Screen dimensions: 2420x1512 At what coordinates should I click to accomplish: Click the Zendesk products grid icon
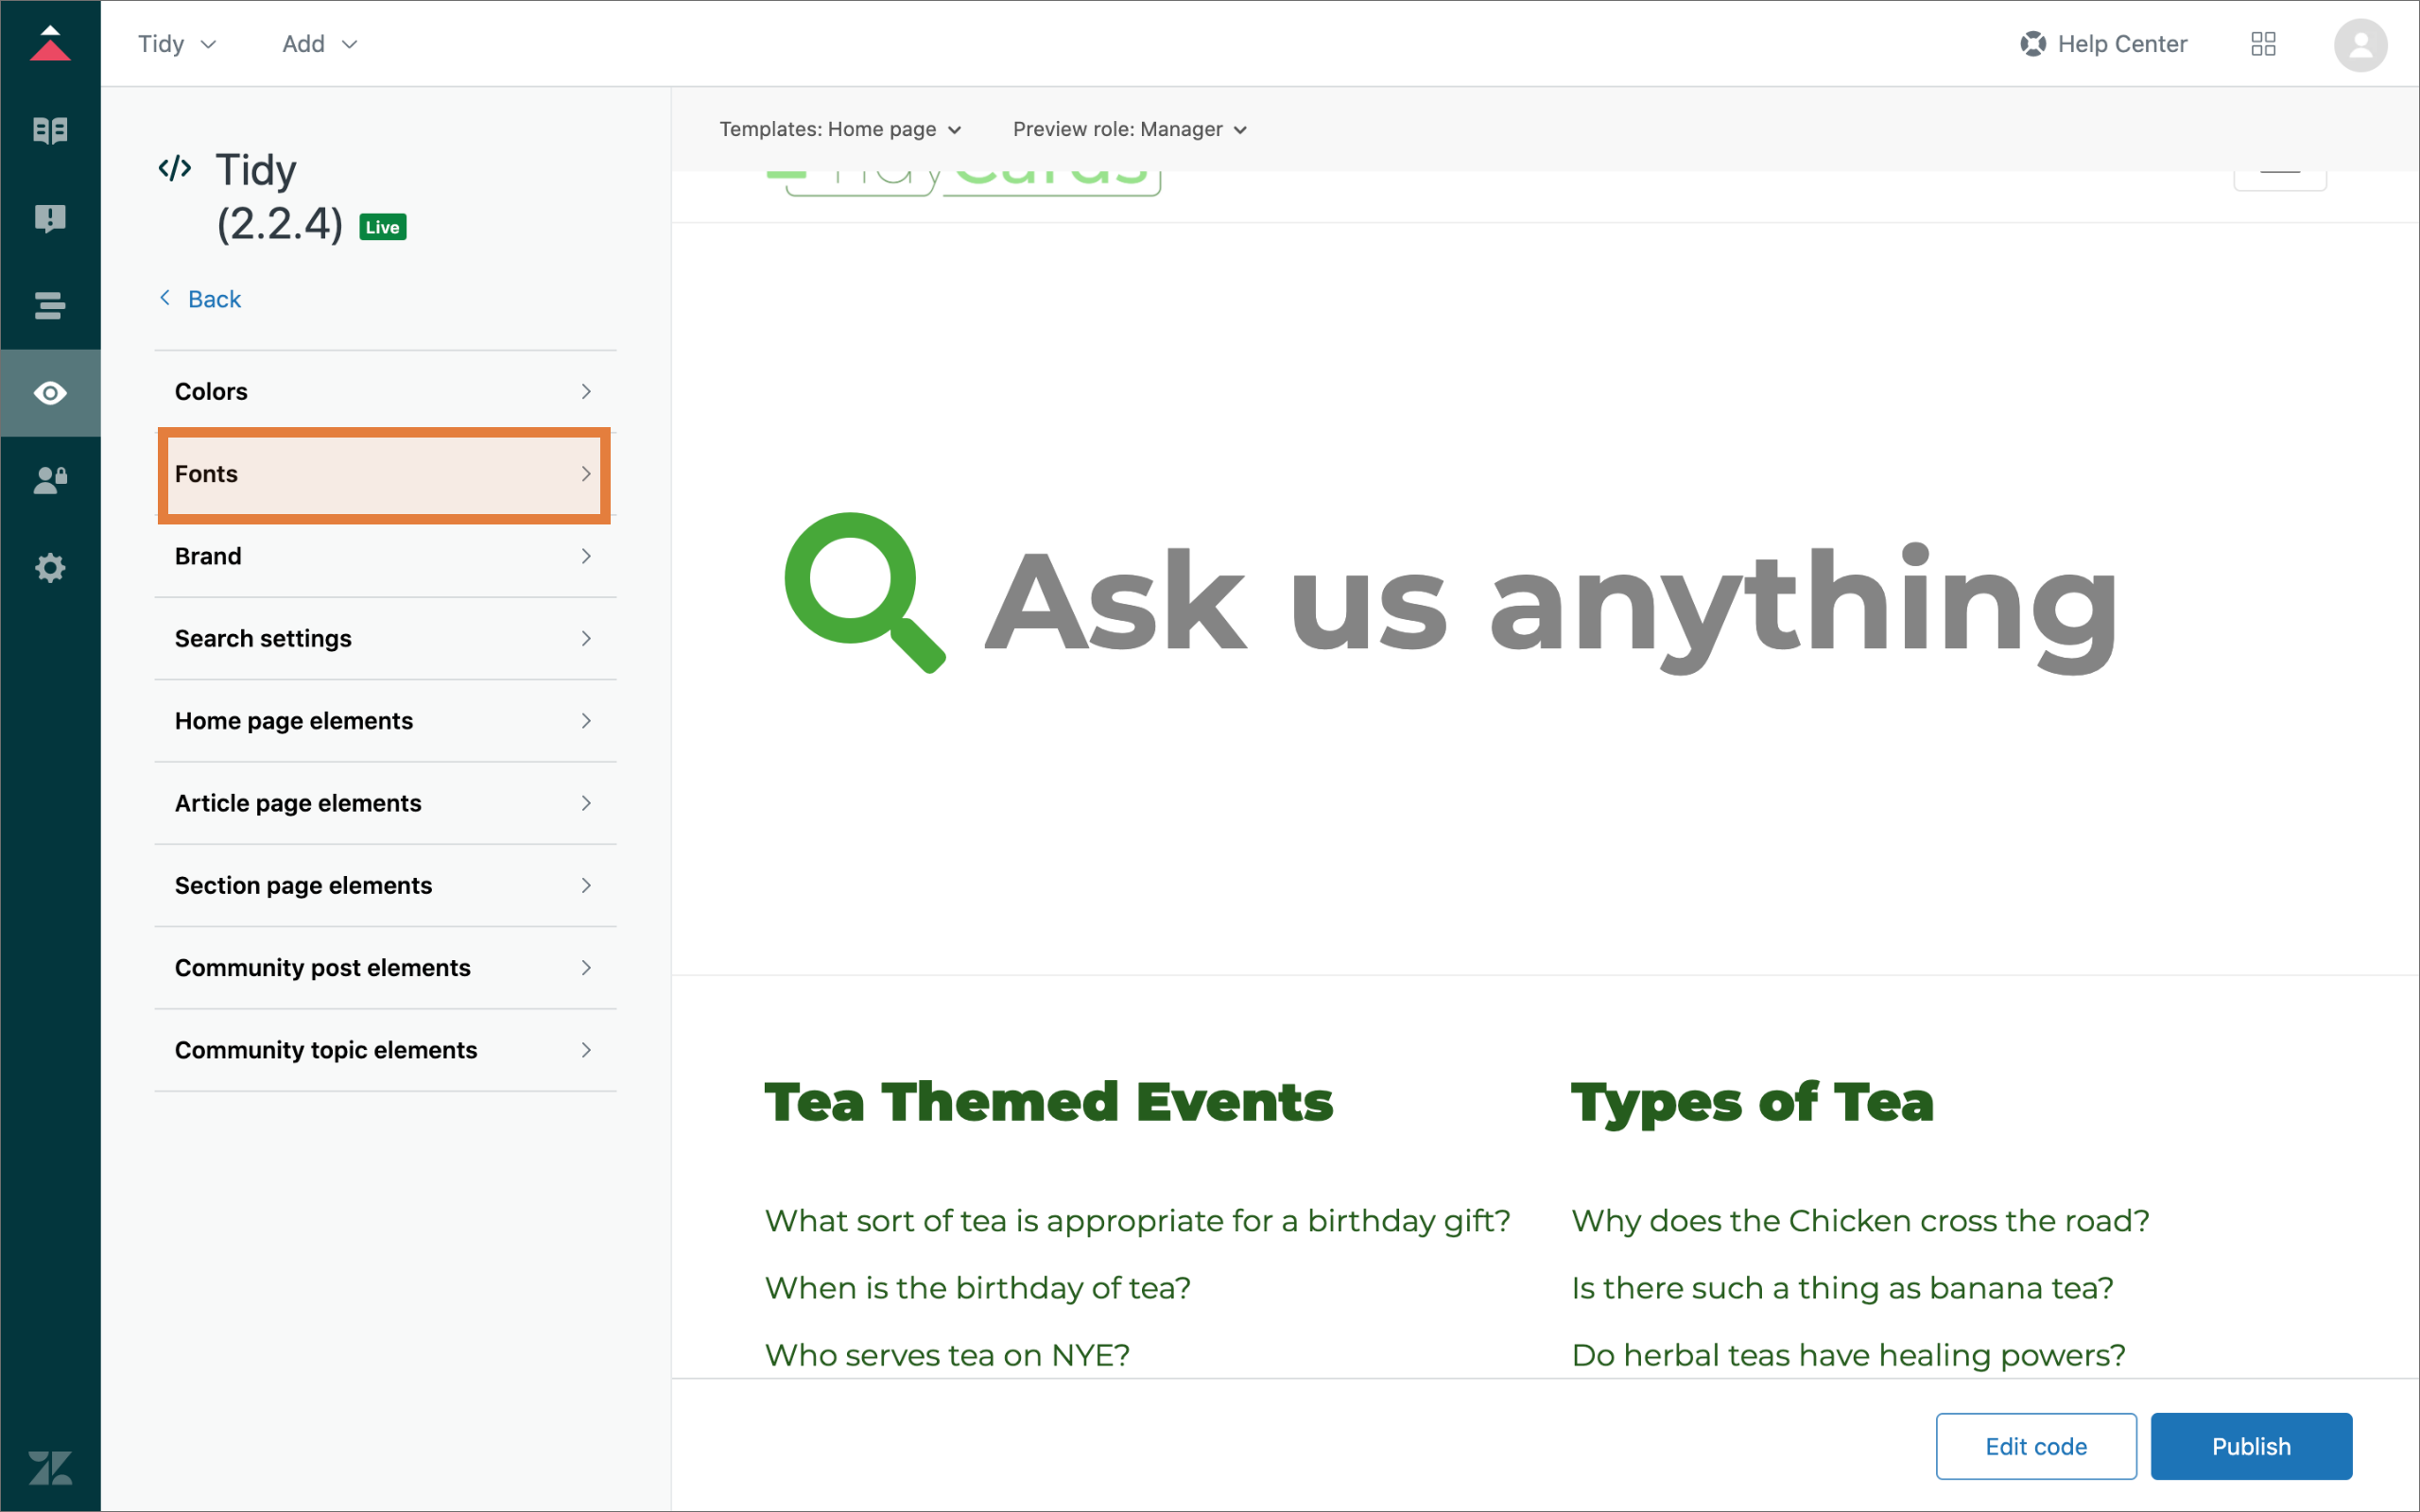click(x=2263, y=44)
